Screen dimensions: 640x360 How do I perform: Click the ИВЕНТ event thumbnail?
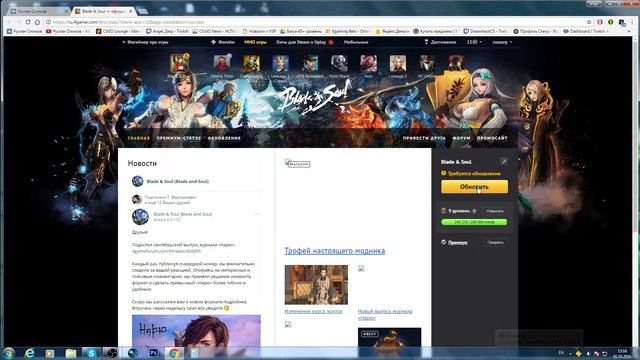click(x=389, y=337)
